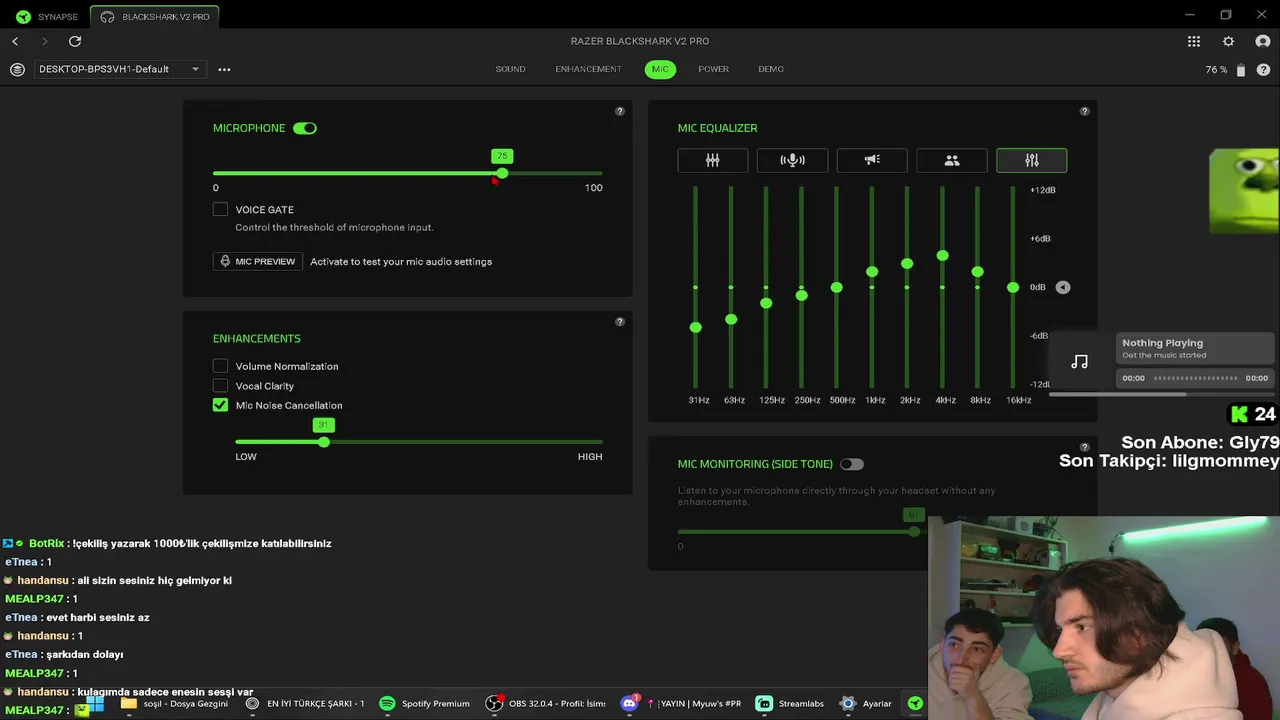1280x720 pixels.
Task: Open Ayarlar settings from the taskbar
Action: pos(866,703)
